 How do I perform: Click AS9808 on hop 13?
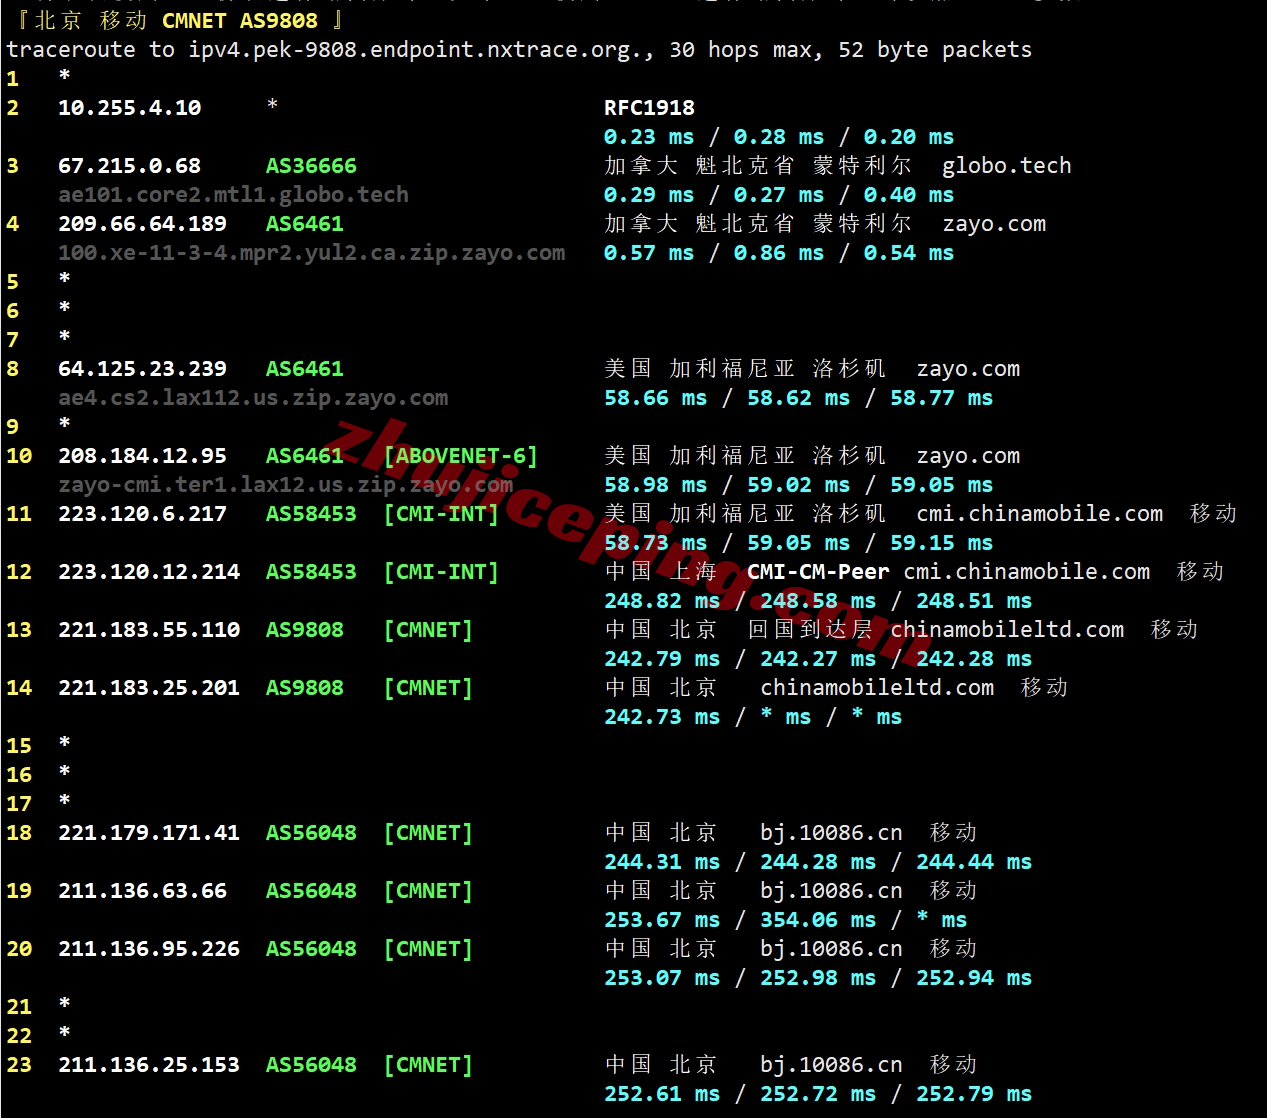coord(305,630)
